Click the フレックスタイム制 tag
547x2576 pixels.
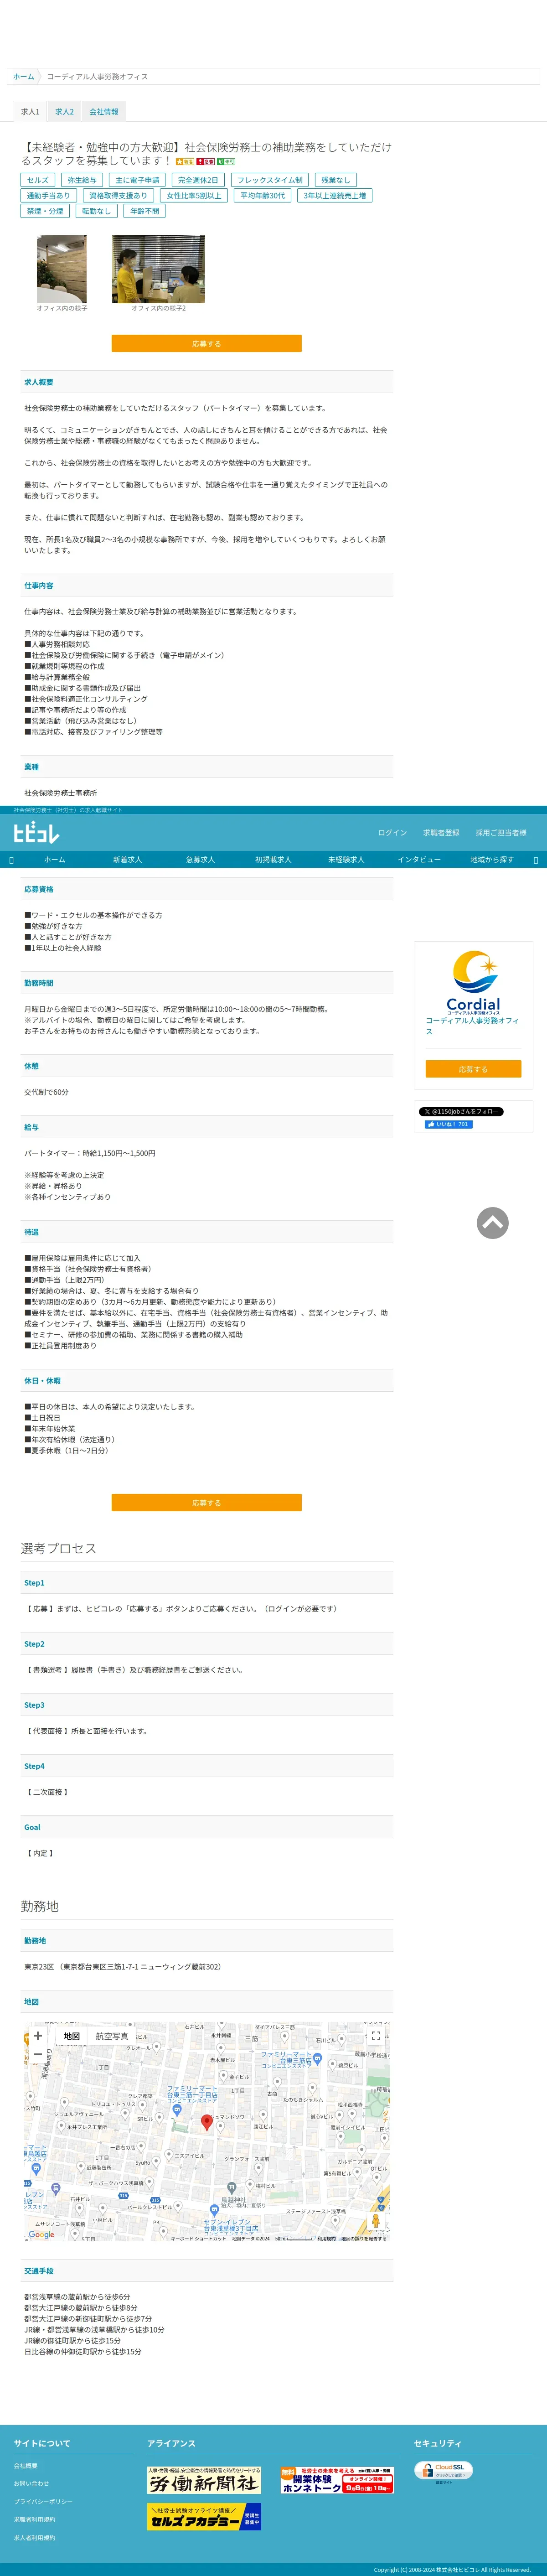pos(270,180)
